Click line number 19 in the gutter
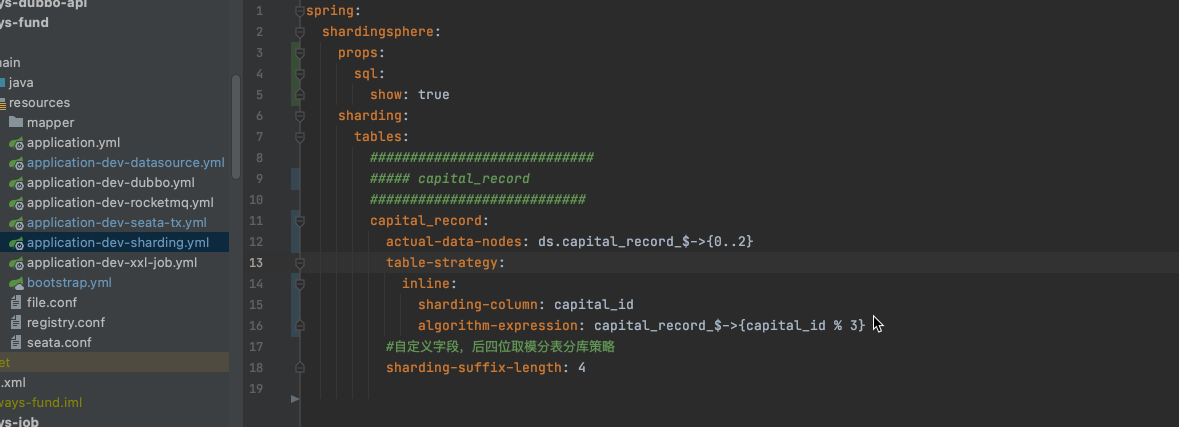The image size is (1179, 427). coord(256,389)
